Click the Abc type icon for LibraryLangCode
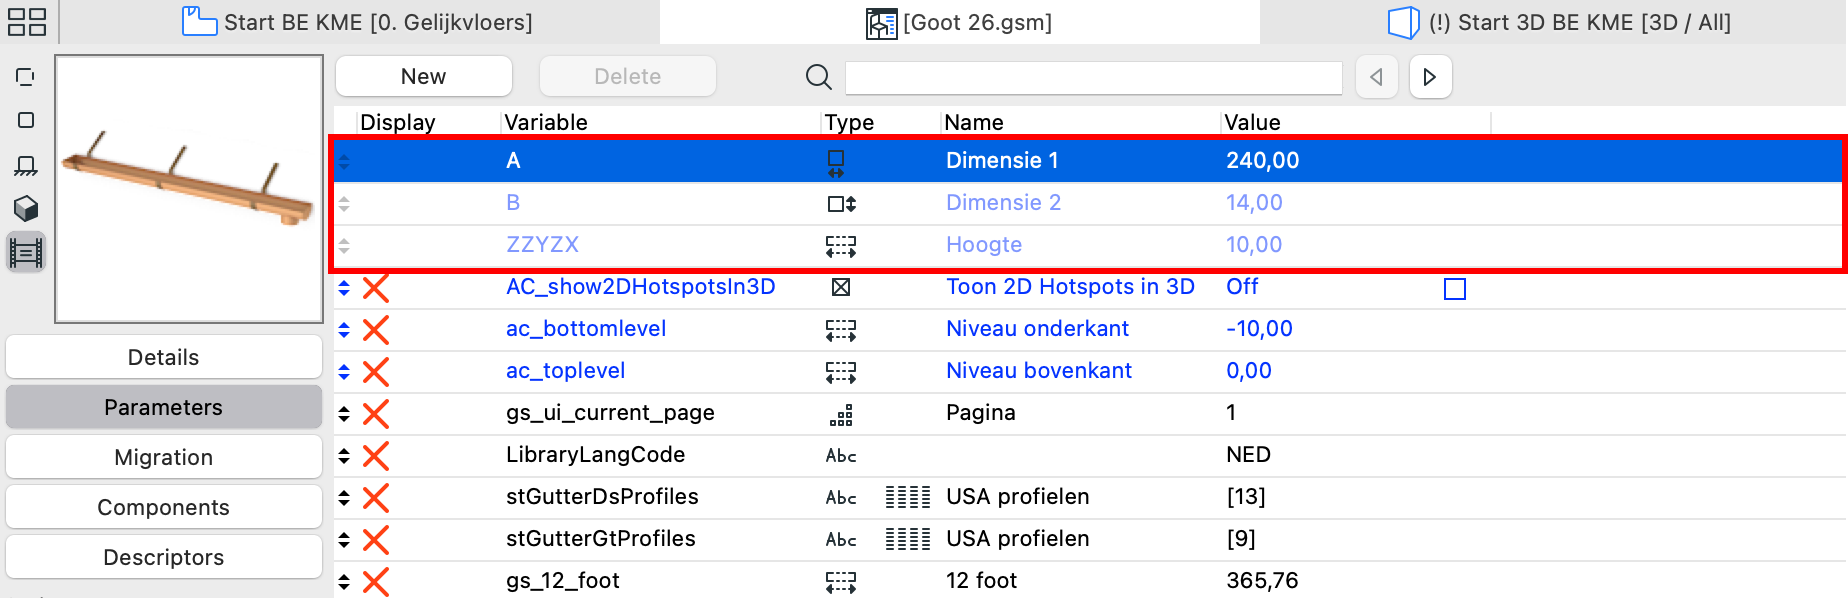The image size is (1848, 598). click(841, 456)
